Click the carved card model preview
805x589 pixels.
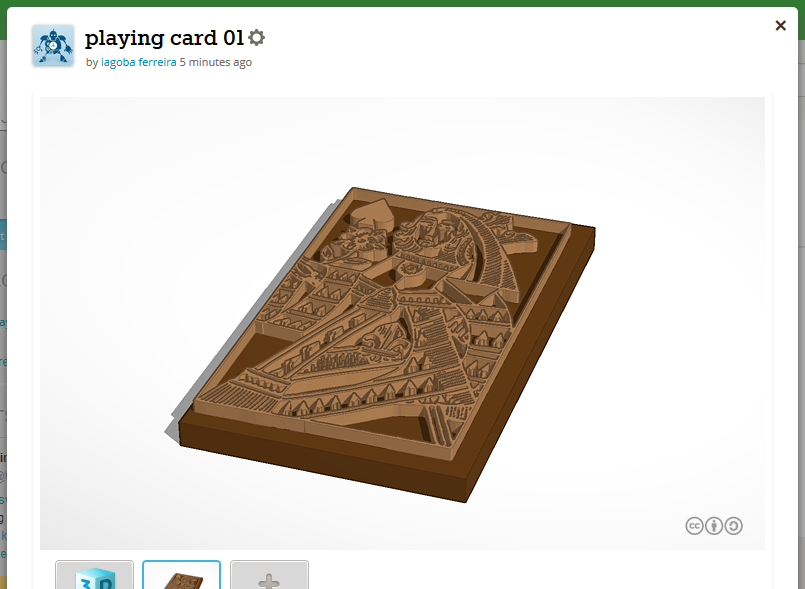pos(380,344)
